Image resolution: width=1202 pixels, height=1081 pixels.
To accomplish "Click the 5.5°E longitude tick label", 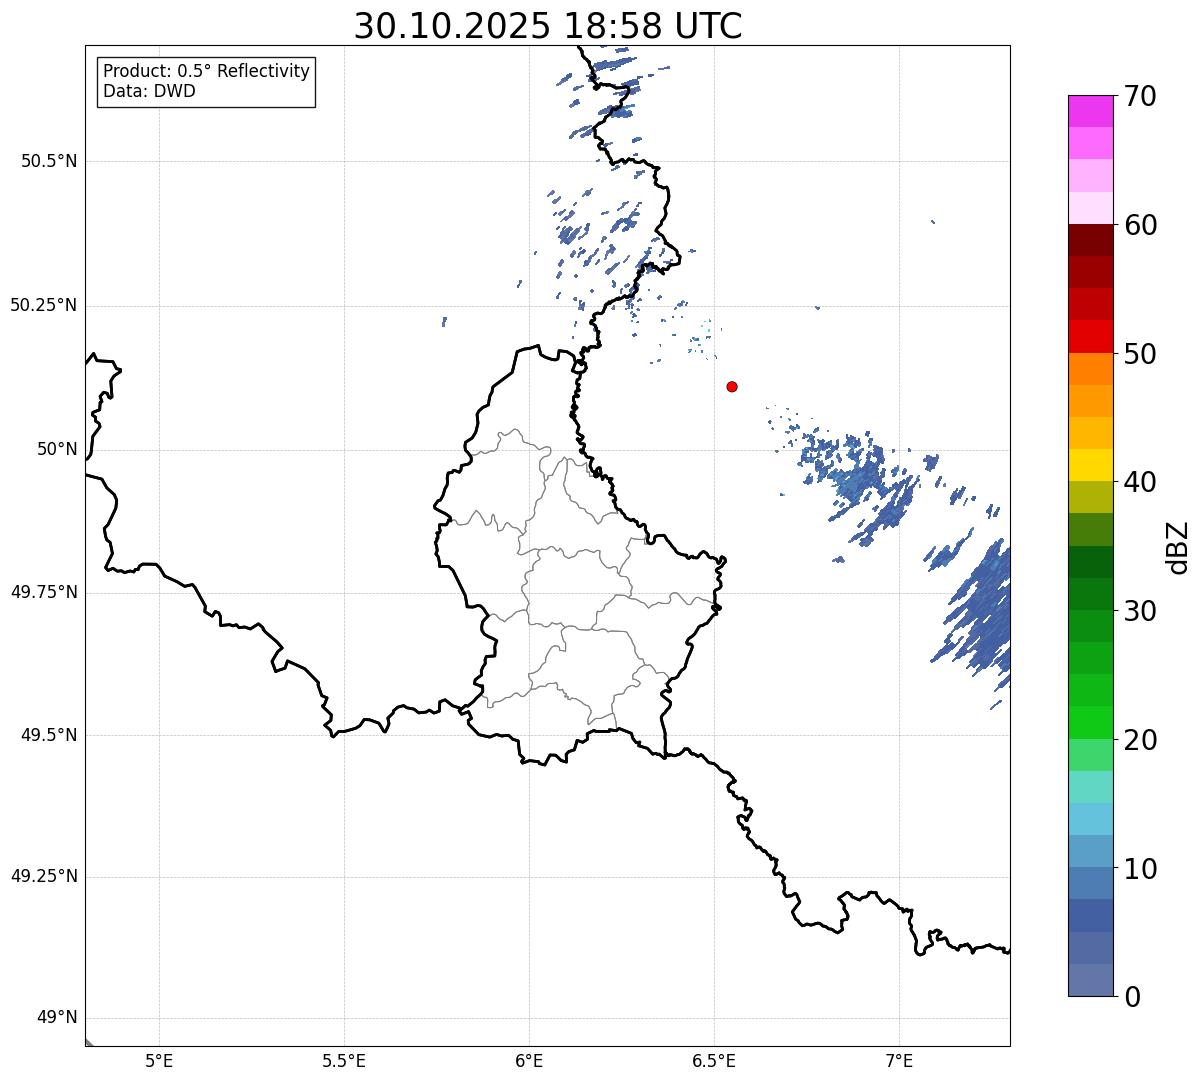I will (344, 1061).
